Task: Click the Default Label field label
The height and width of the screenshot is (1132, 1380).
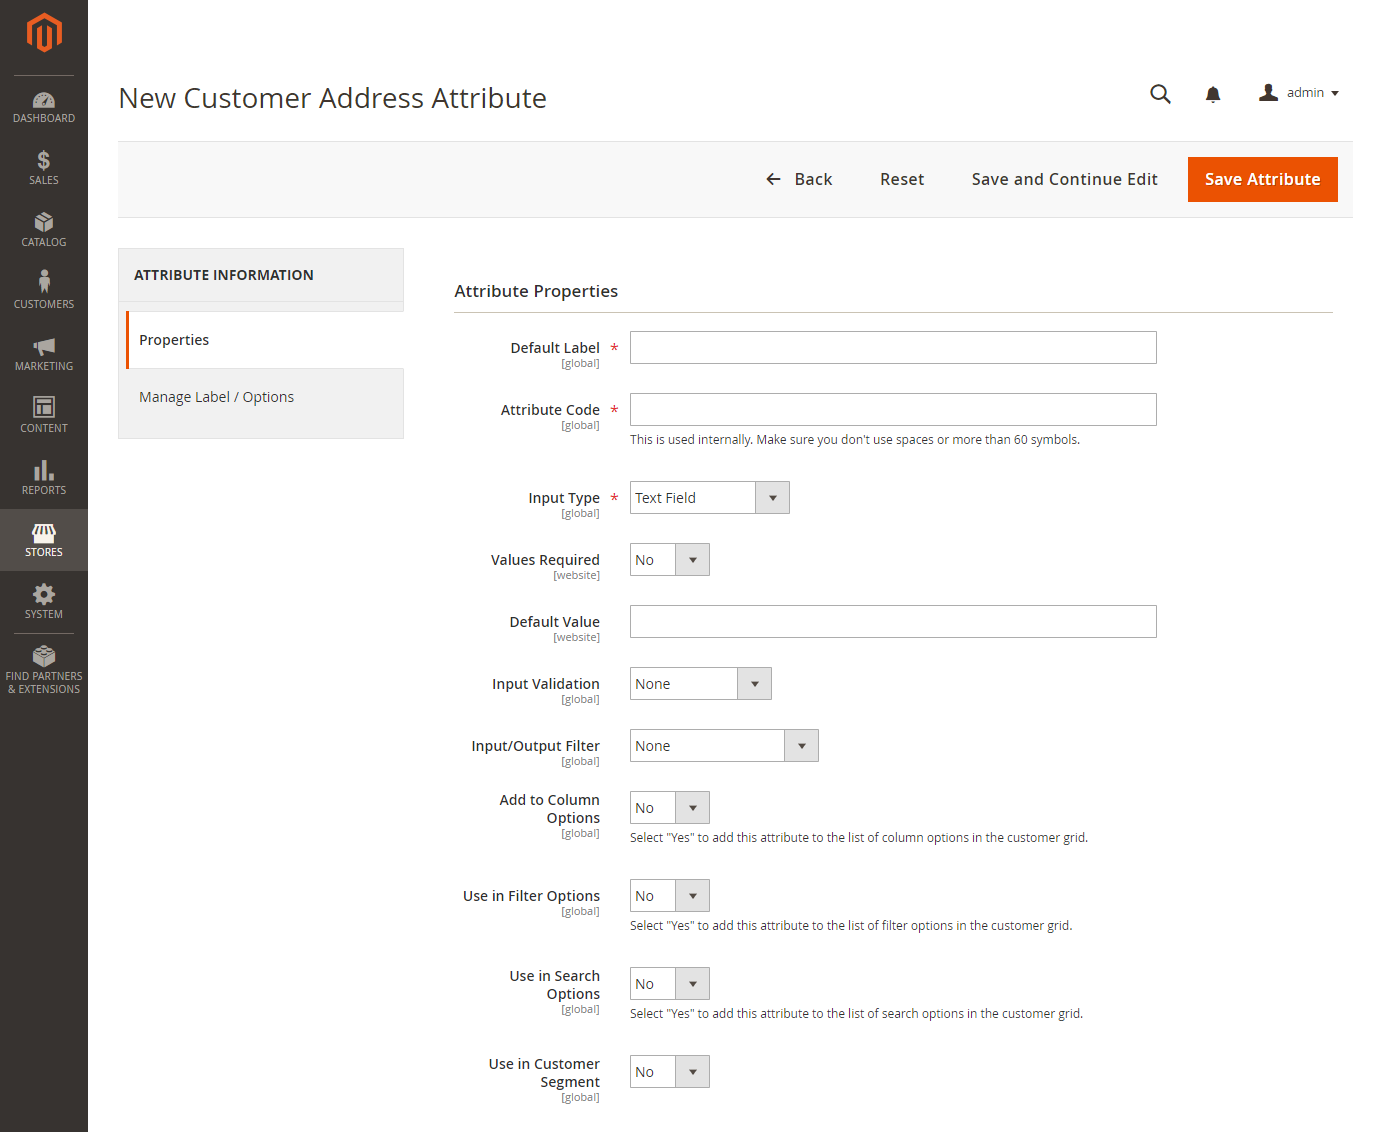Action: tap(555, 348)
